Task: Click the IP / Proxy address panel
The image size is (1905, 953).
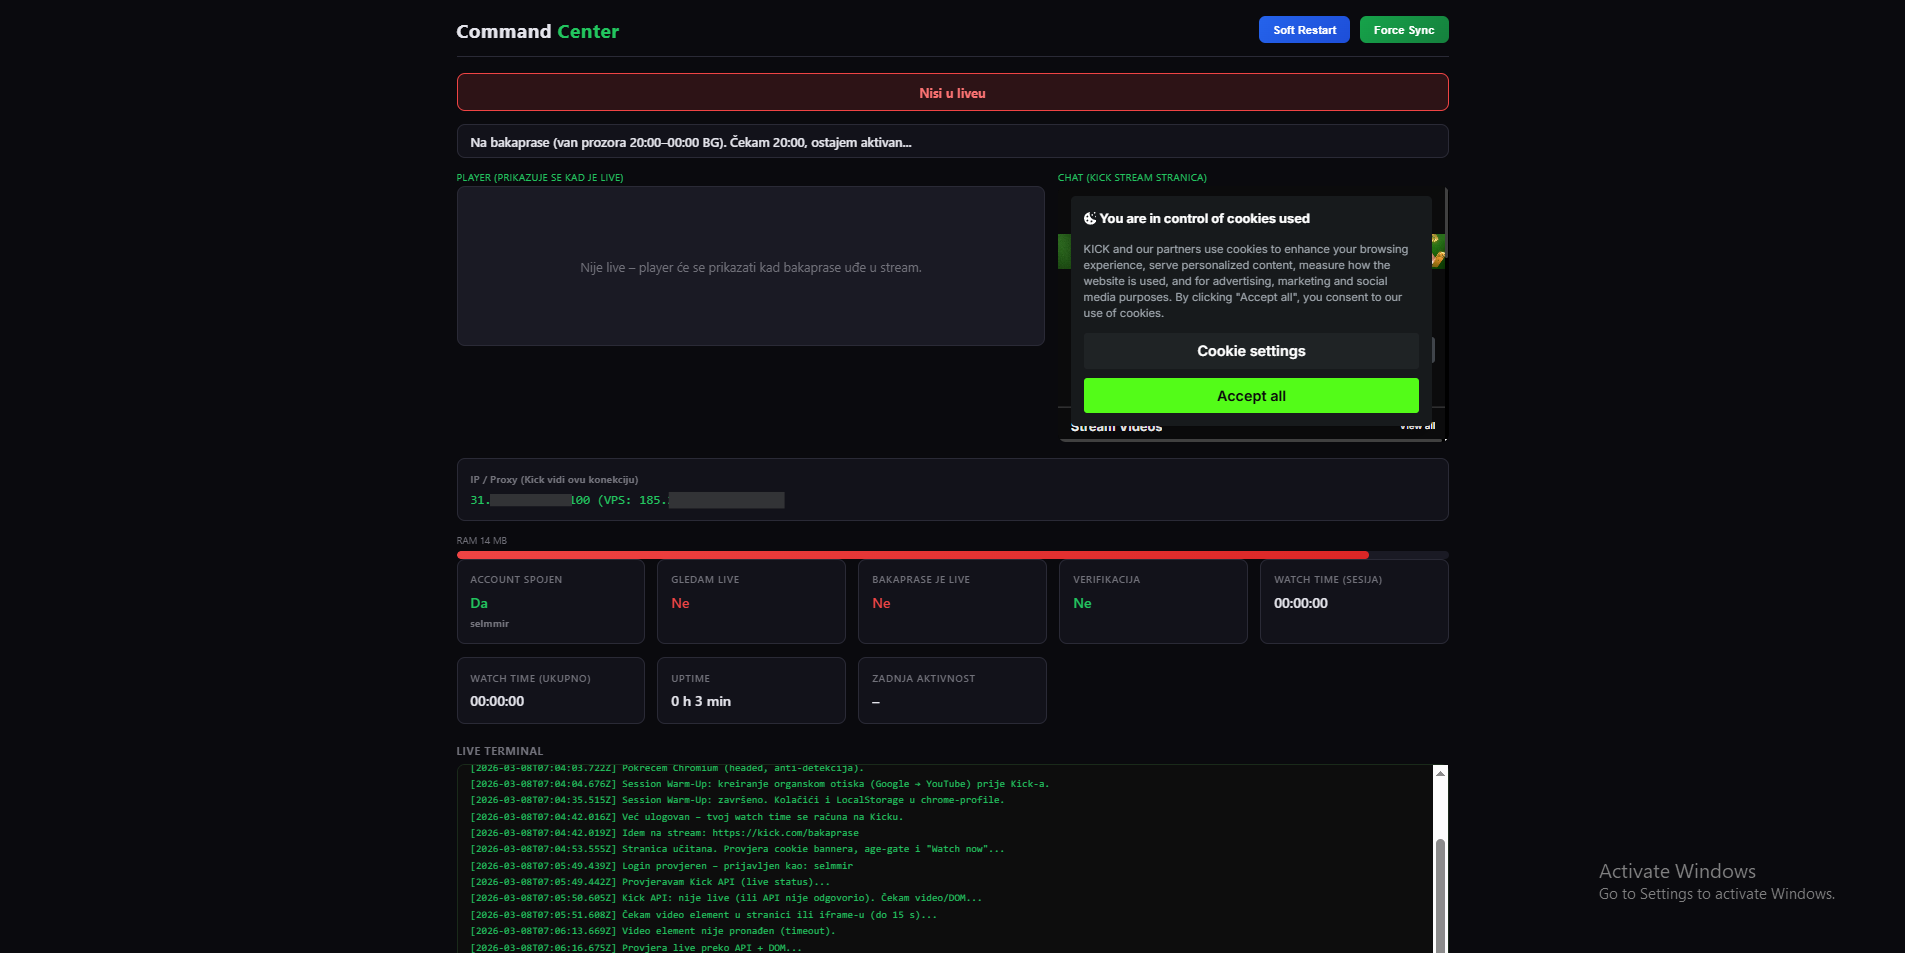Action: tap(952, 489)
